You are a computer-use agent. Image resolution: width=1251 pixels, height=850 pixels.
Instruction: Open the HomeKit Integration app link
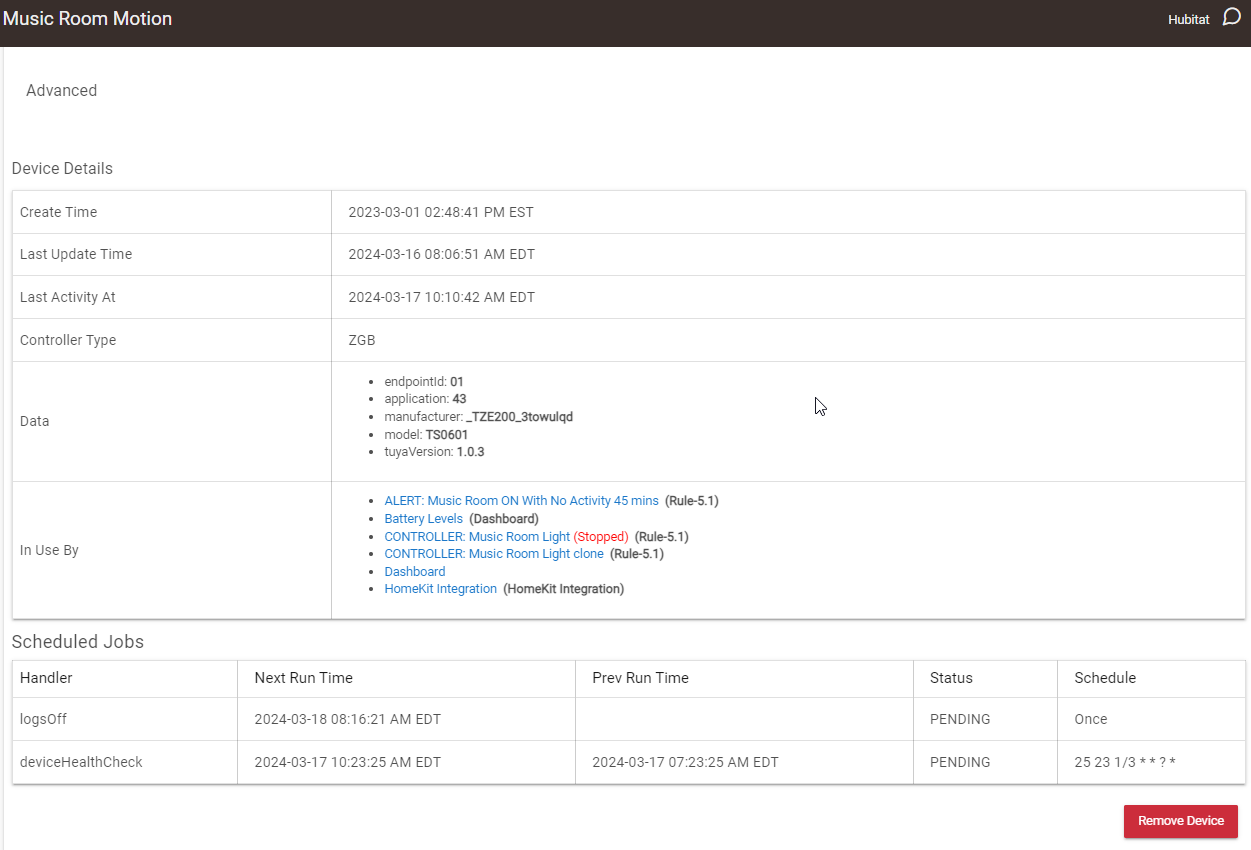click(440, 589)
